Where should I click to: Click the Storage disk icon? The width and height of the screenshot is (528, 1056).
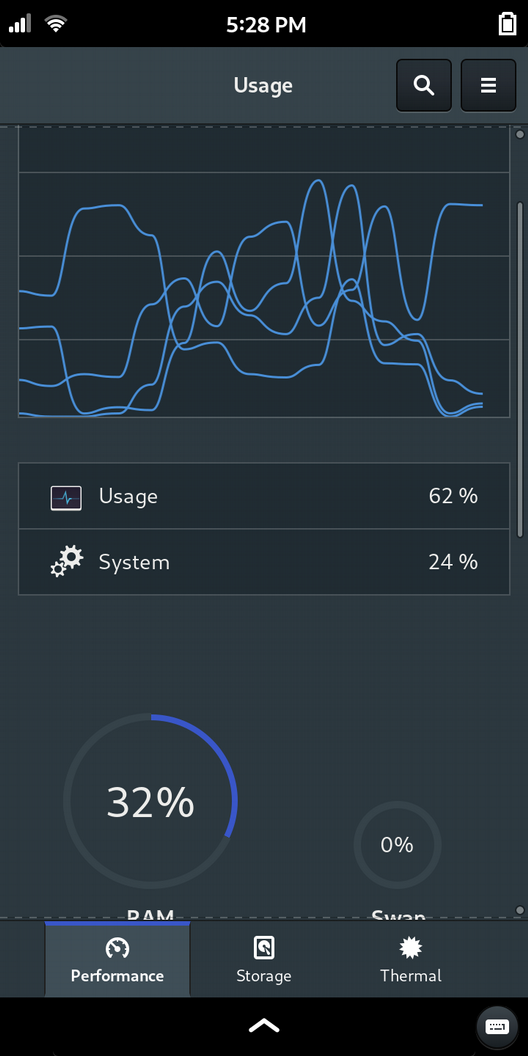tap(264, 948)
